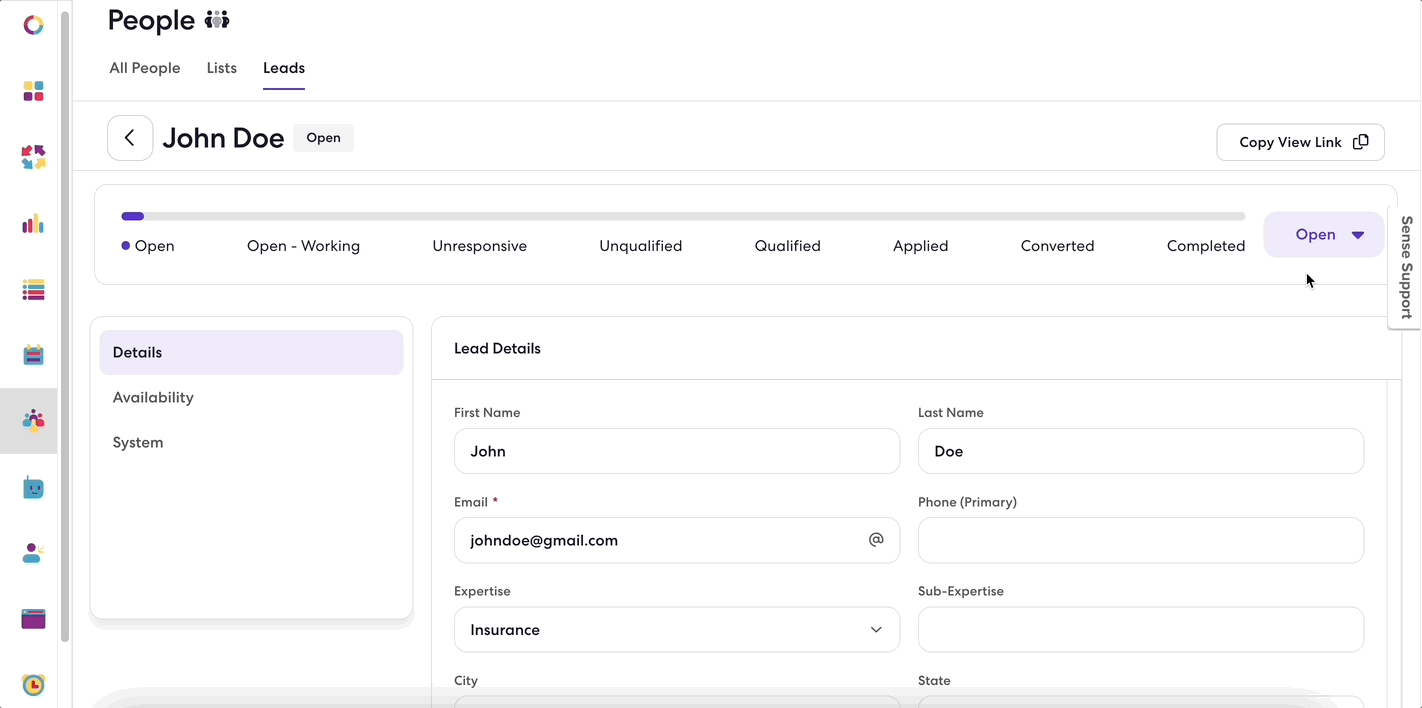Image resolution: width=1422 pixels, height=708 pixels.
Task: Click the First Name input field
Action: 677,451
